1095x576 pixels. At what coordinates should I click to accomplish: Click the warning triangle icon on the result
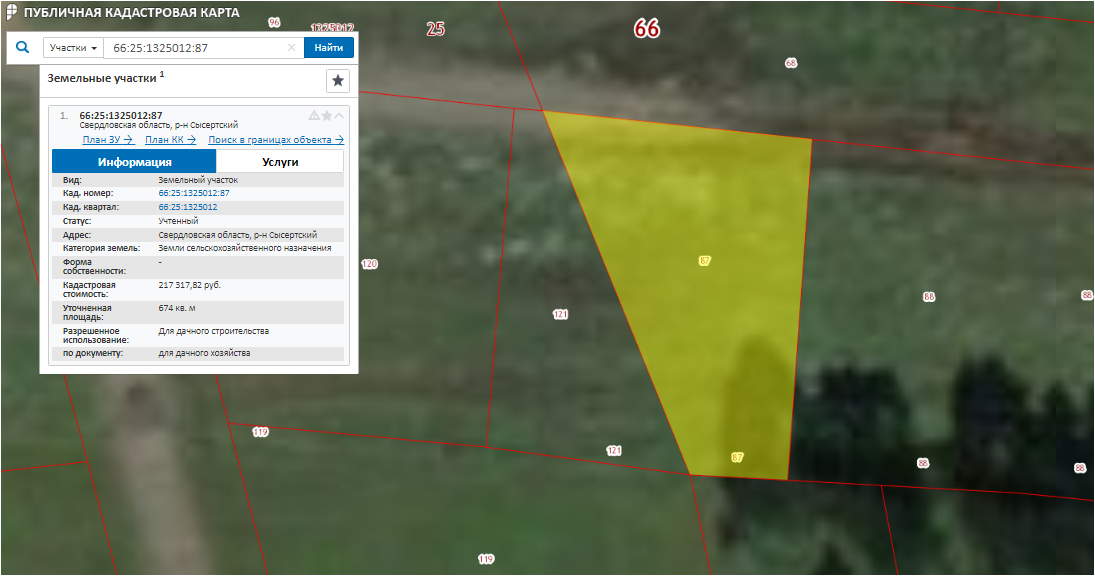click(x=314, y=116)
